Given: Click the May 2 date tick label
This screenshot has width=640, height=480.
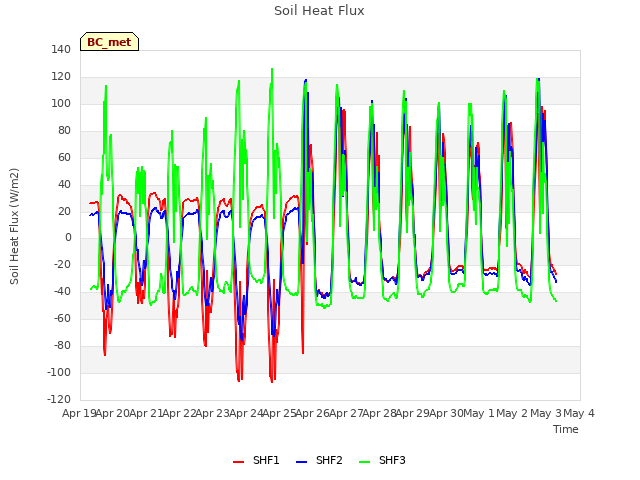Looking at the screenshot, I should pyautogui.click(x=513, y=413).
